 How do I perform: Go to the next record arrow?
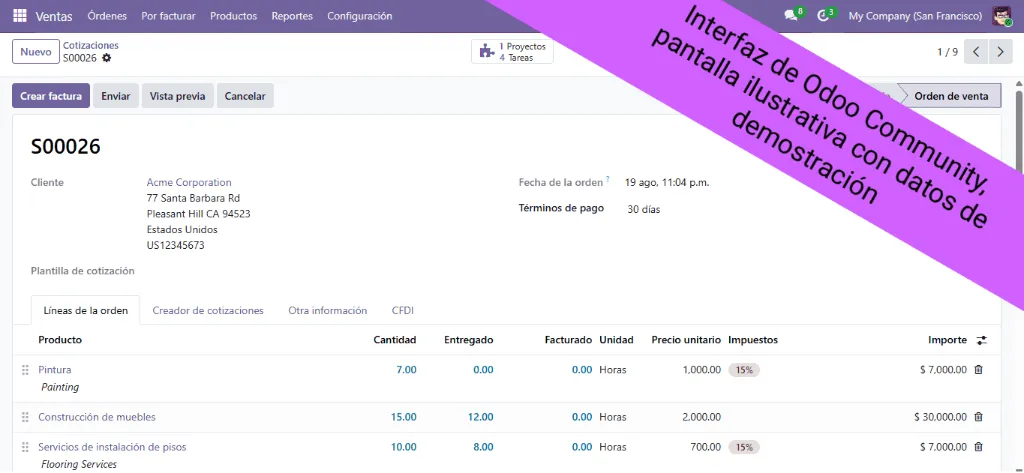1000,52
